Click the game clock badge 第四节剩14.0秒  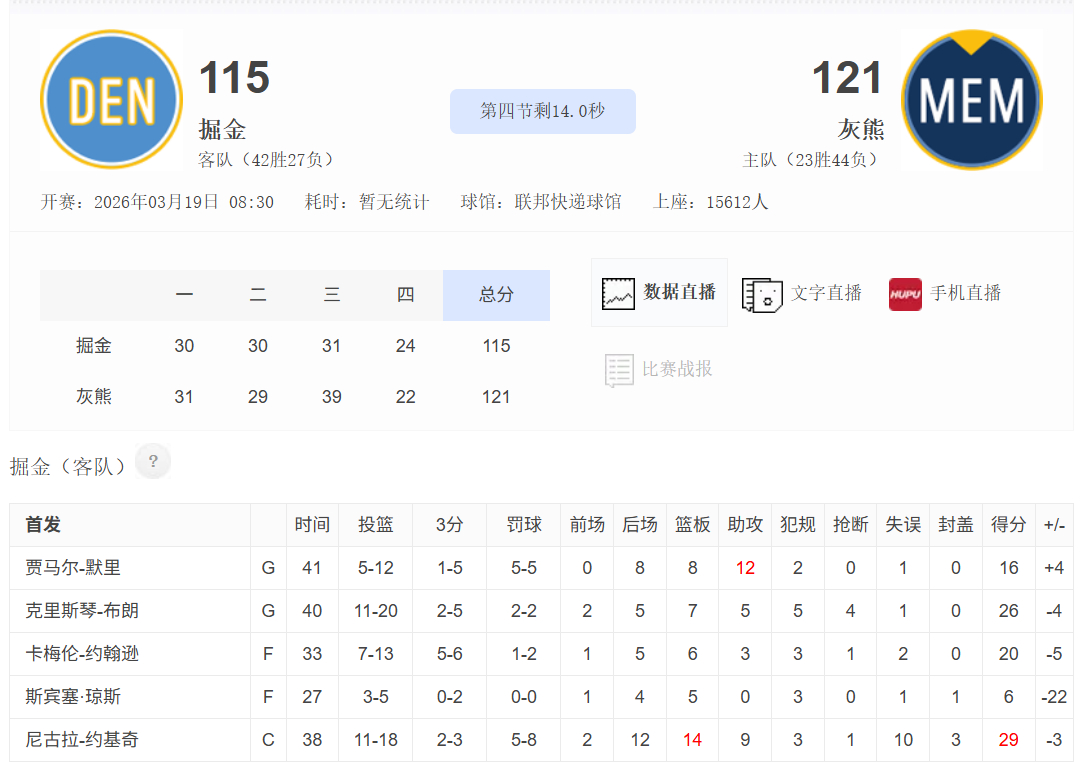click(542, 111)
